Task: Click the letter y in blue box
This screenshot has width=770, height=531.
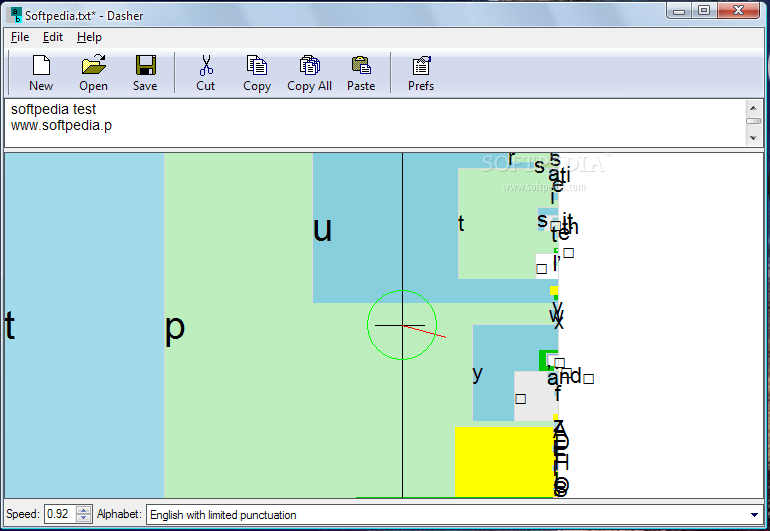Action: point(477,374)
